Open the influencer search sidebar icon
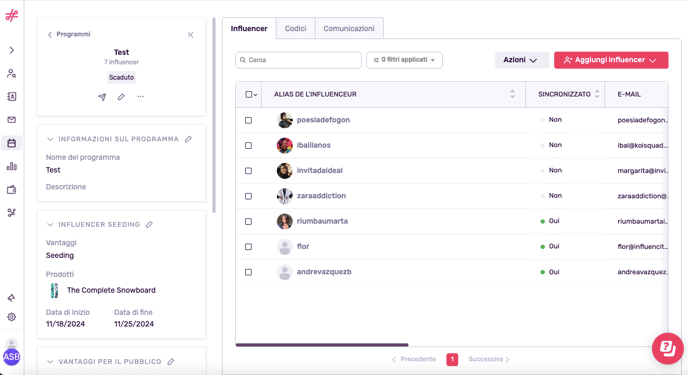Image resolution: width=688 pixels, height=375 pixels. 12,73
